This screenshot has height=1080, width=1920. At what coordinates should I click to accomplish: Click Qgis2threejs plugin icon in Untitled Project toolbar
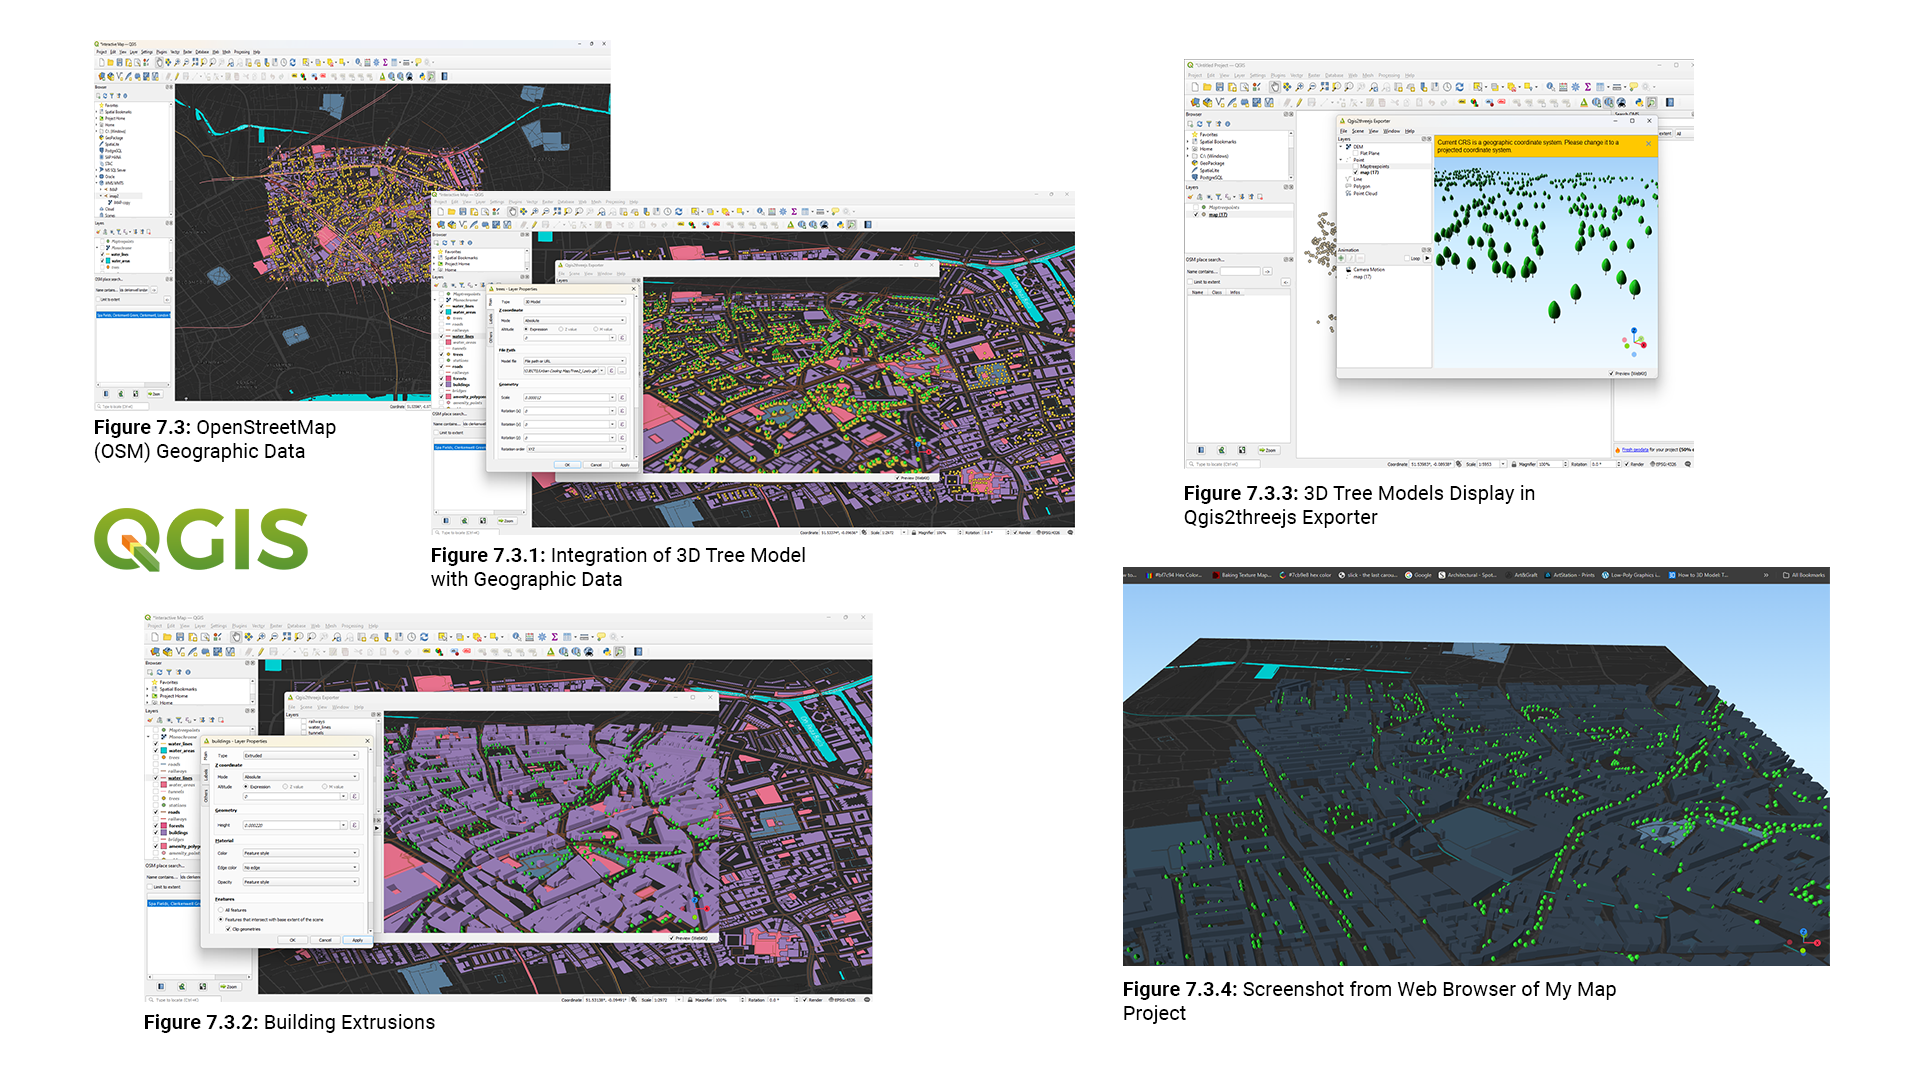pyautogui.click(x=1584, y=102)
